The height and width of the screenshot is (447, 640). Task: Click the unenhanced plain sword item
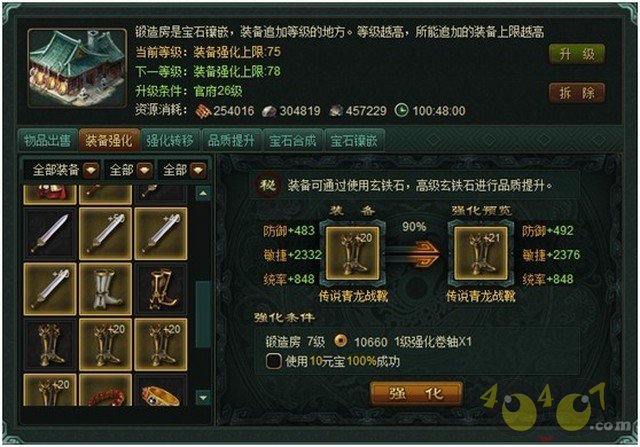(50, 234)
